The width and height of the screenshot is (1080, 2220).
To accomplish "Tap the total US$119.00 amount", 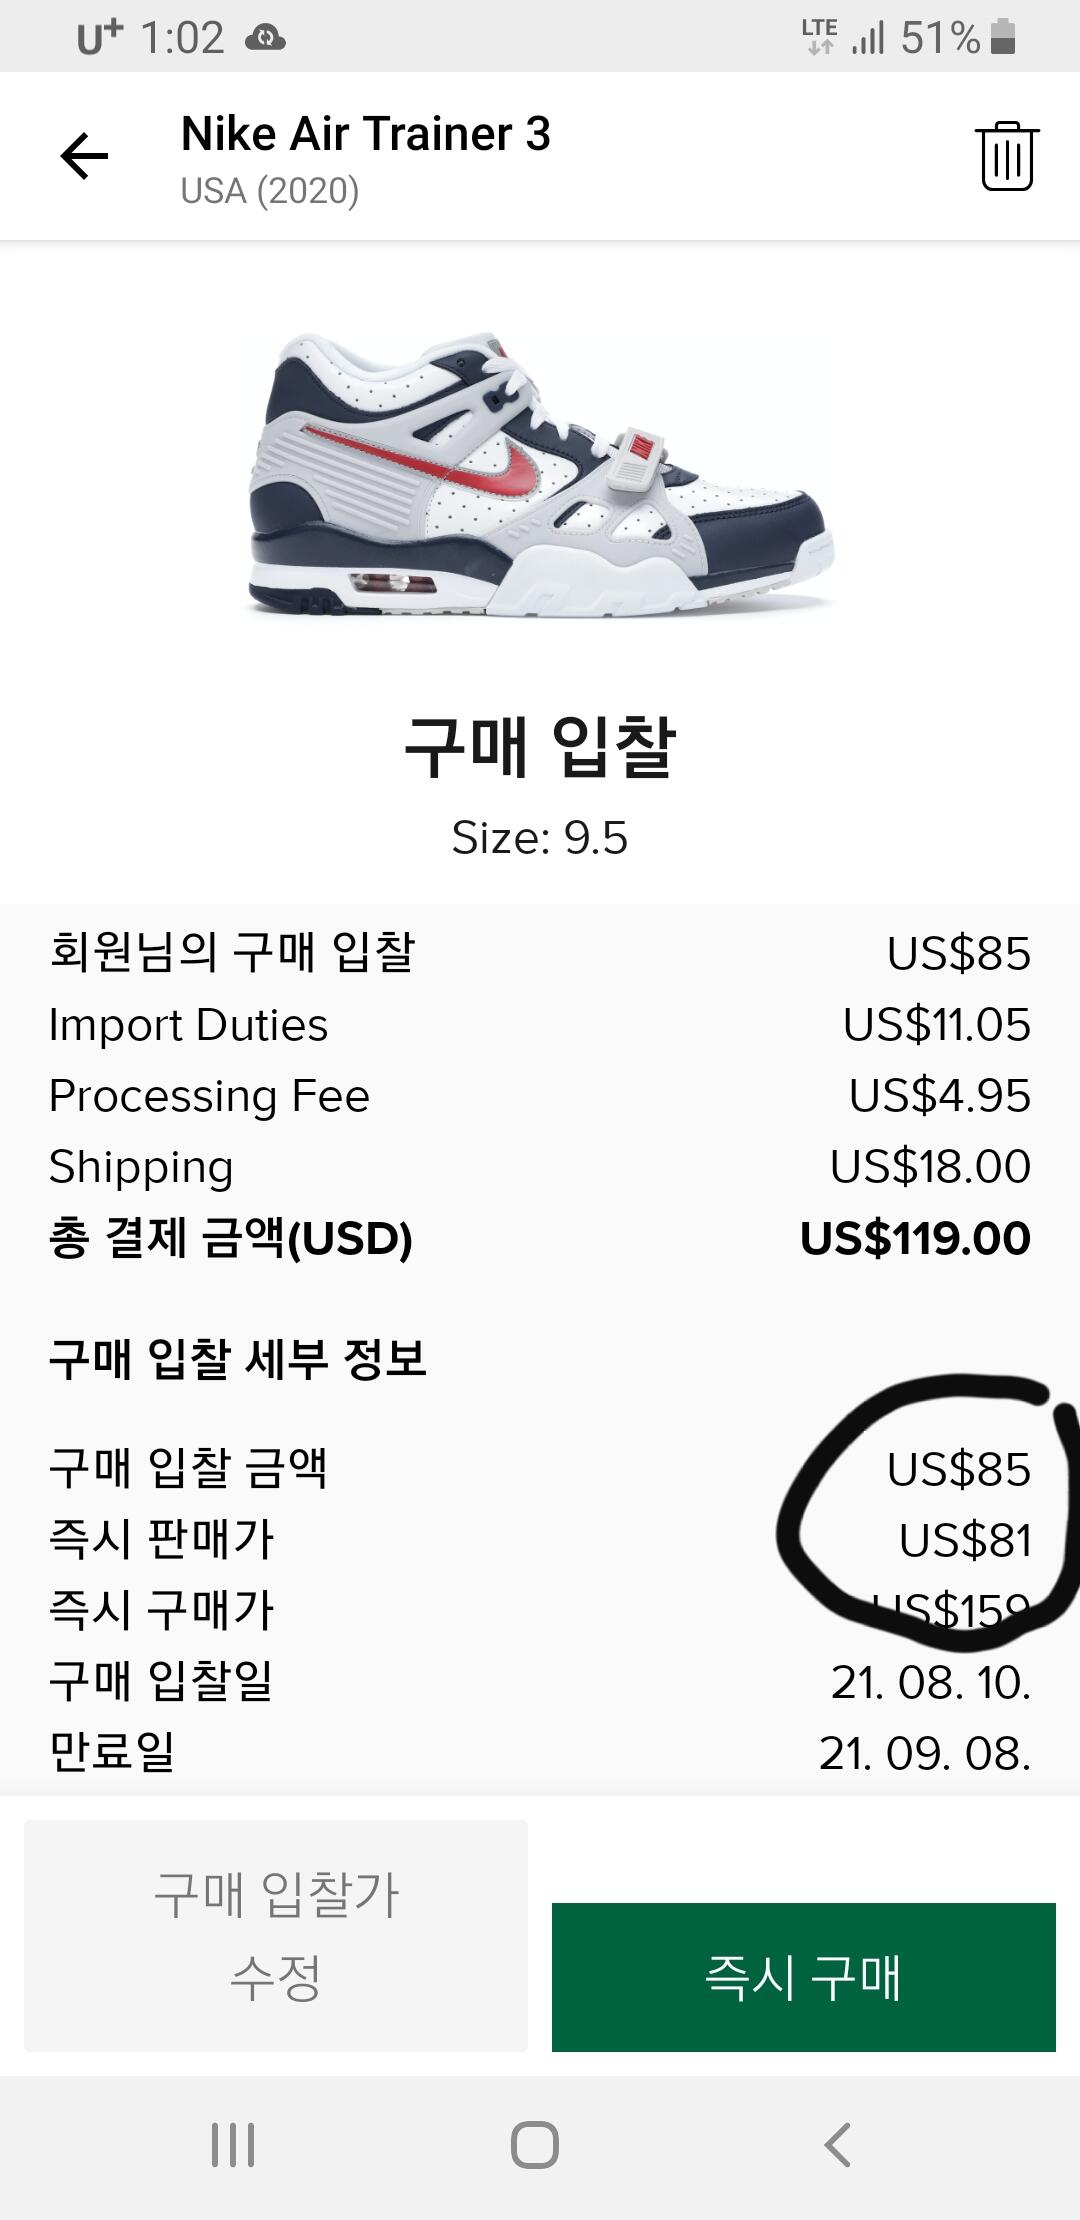I will [914, 1239].
